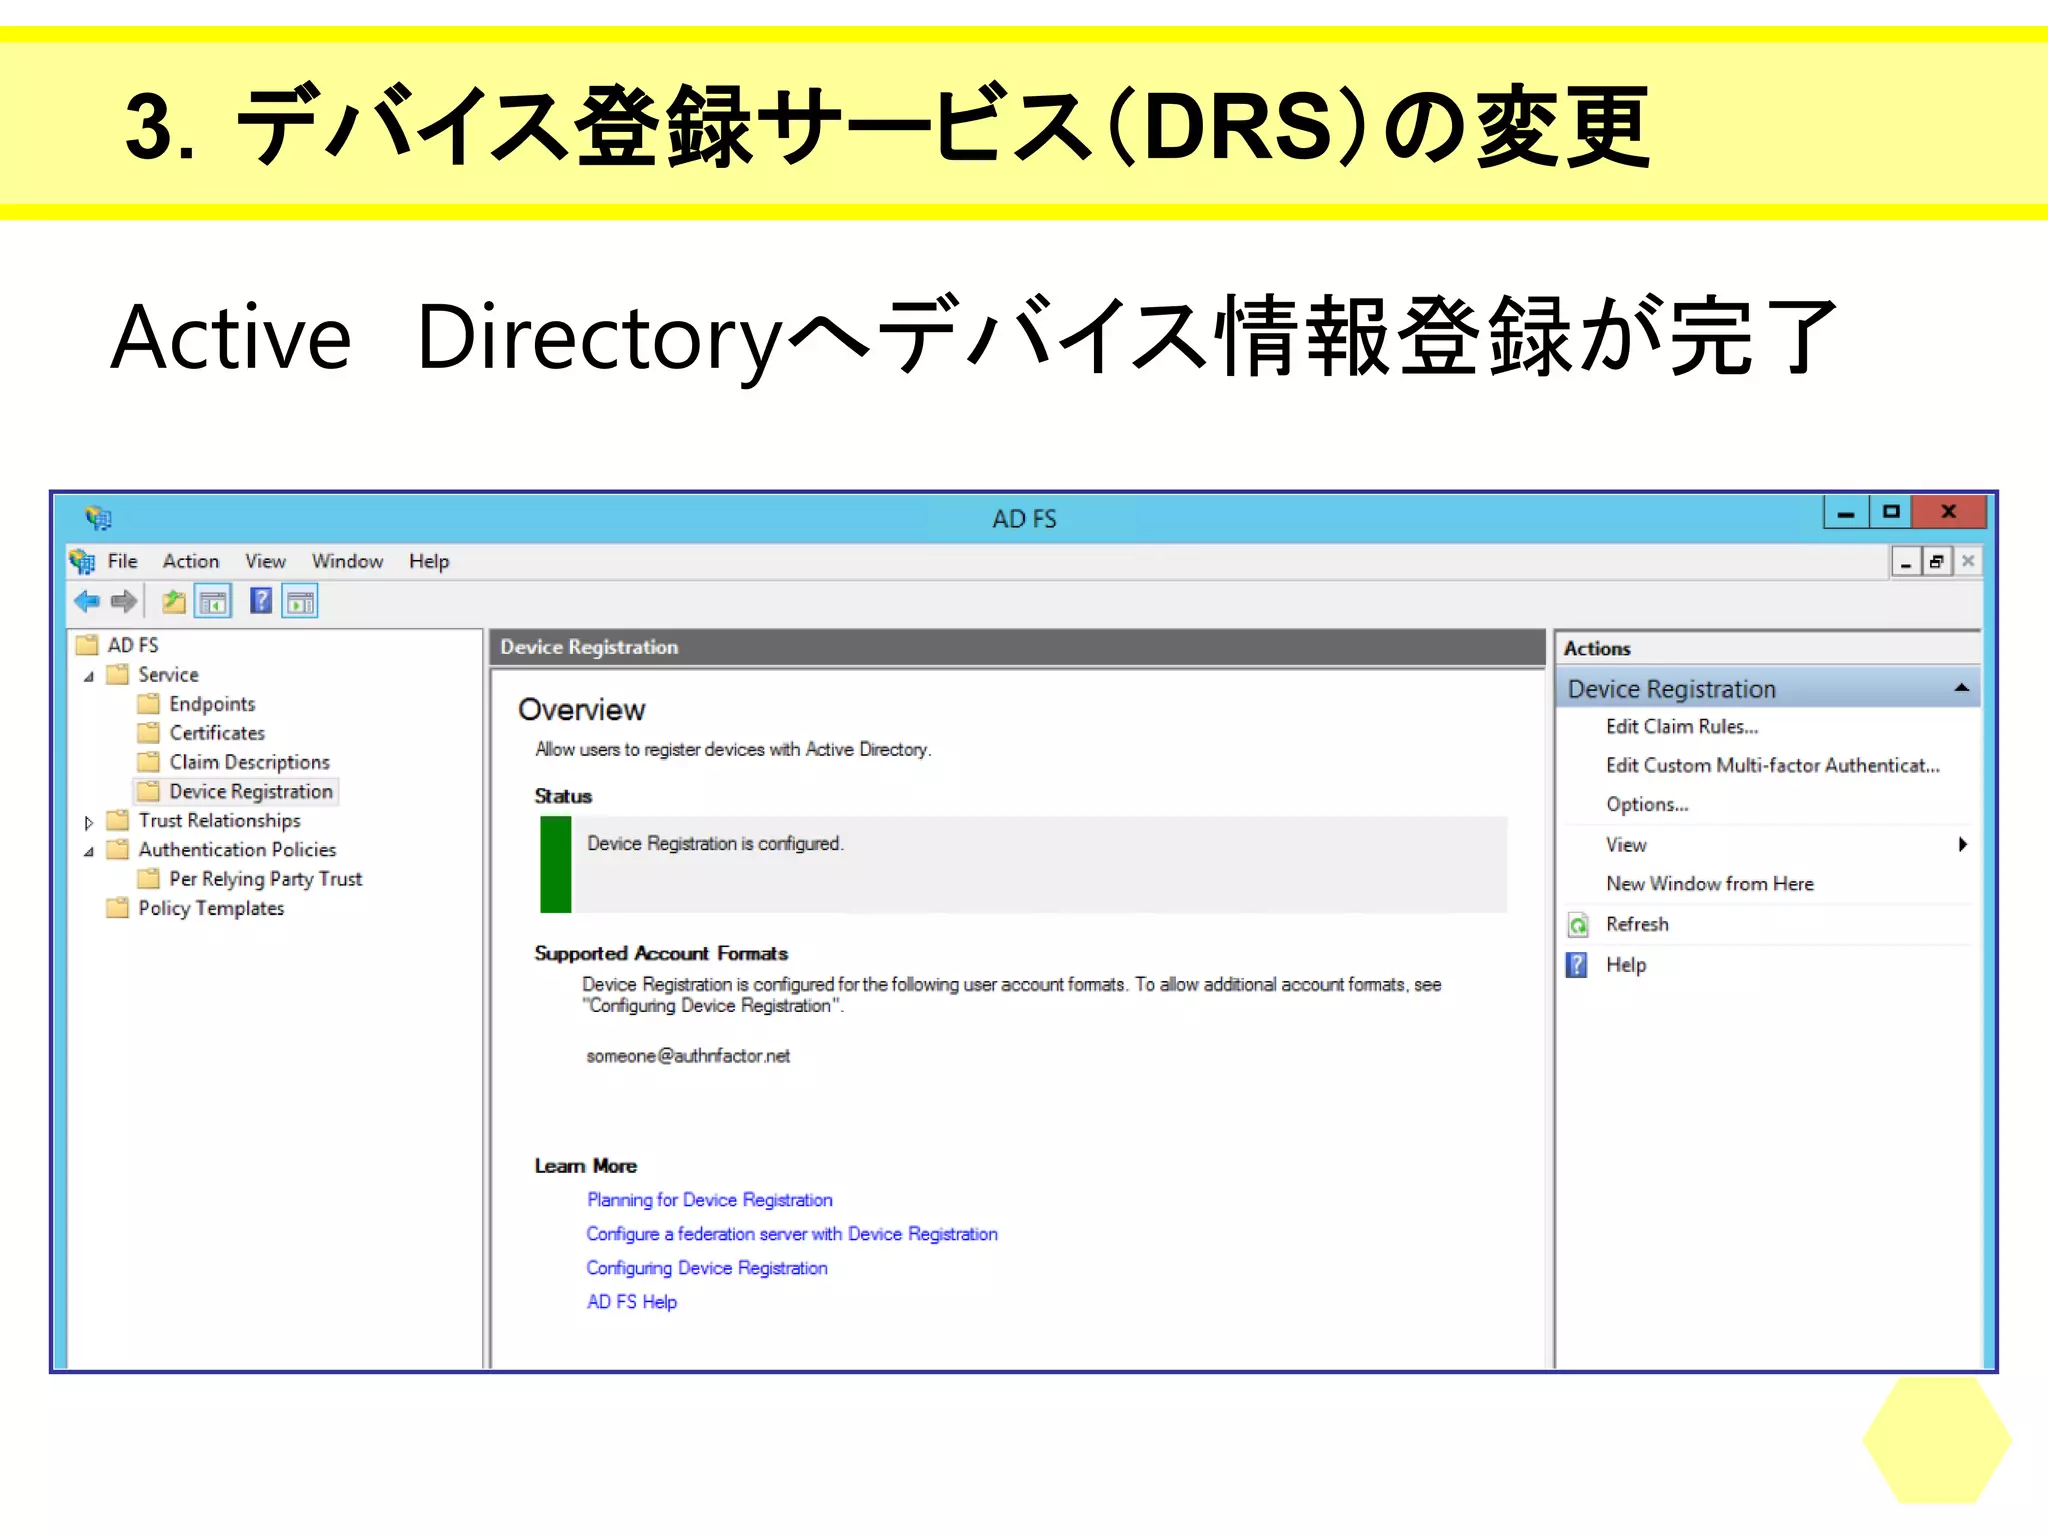Click Edit Claim Rules action
Viewport: 2048px width, 1536px height.
click(x=1682, y=727)
